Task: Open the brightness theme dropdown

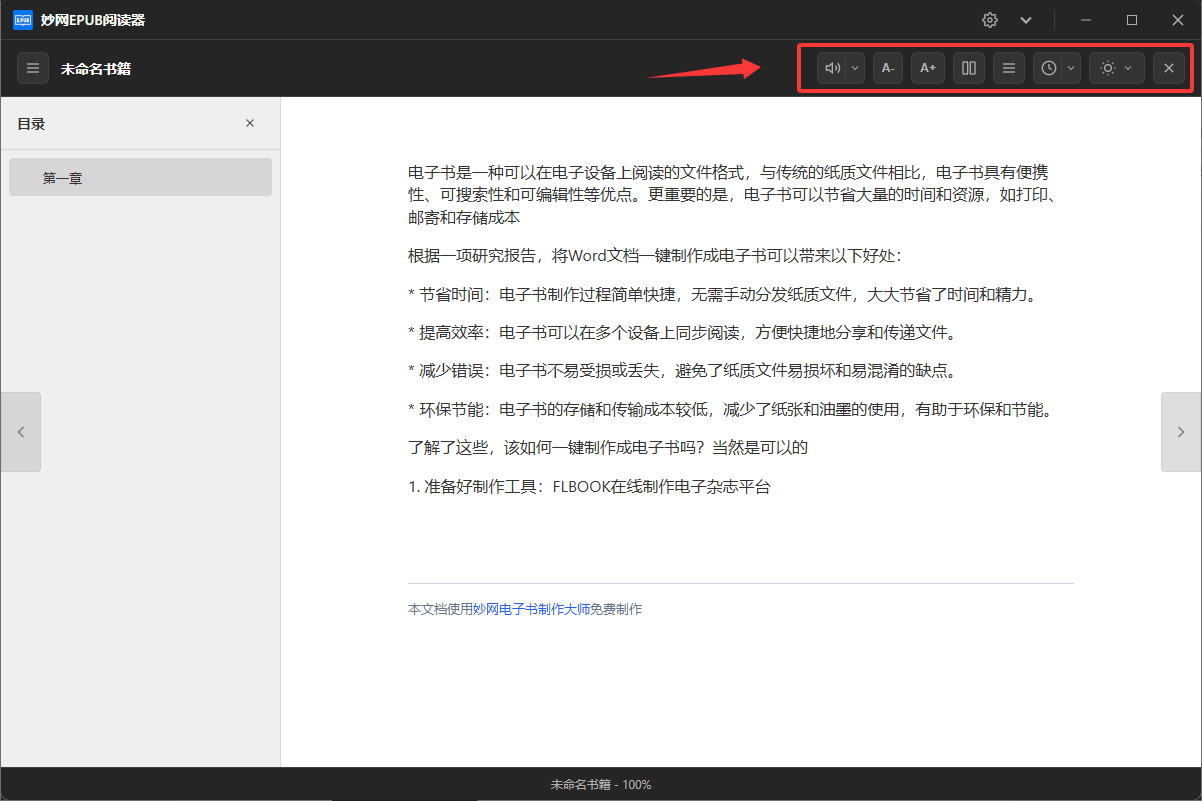Action: [x=1116, y=68]
